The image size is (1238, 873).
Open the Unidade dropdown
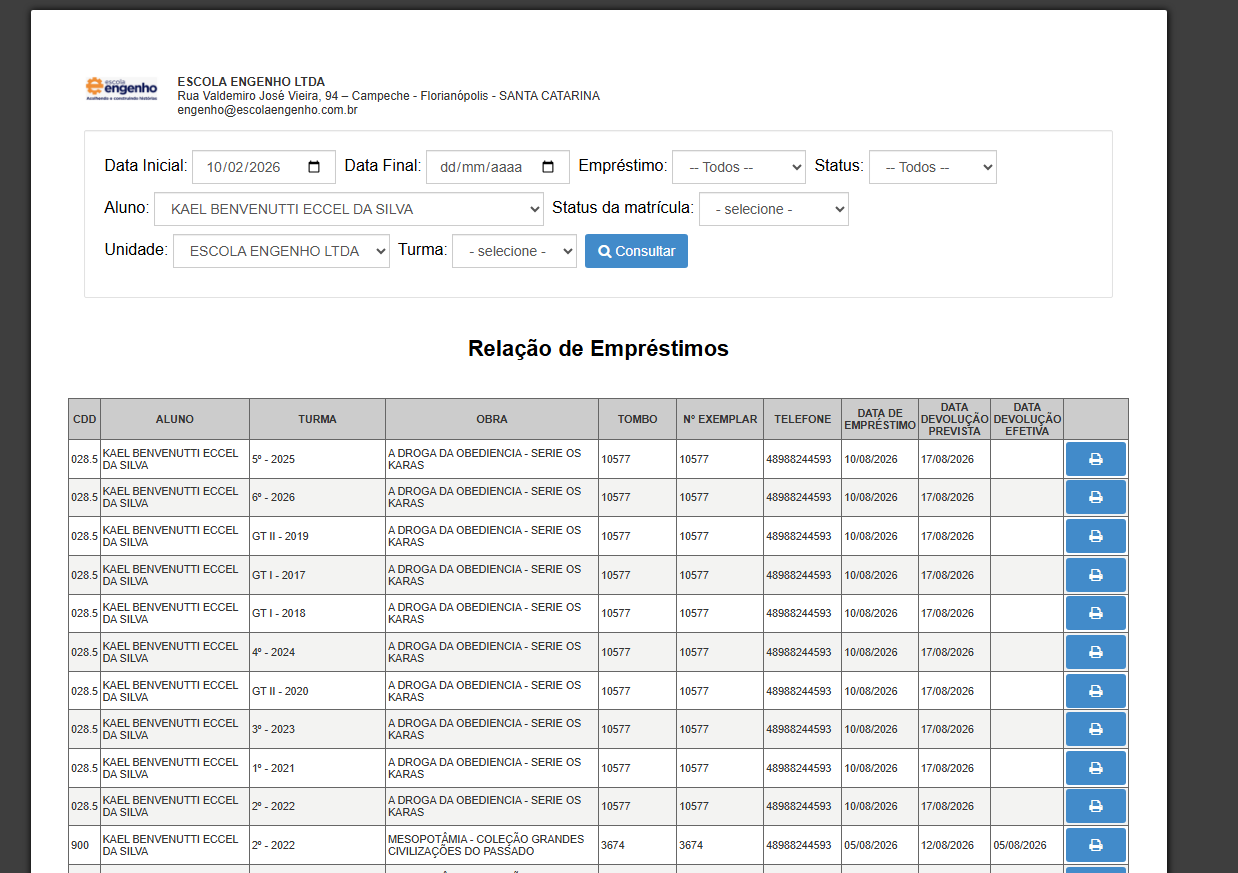click(x=281, y=251)
